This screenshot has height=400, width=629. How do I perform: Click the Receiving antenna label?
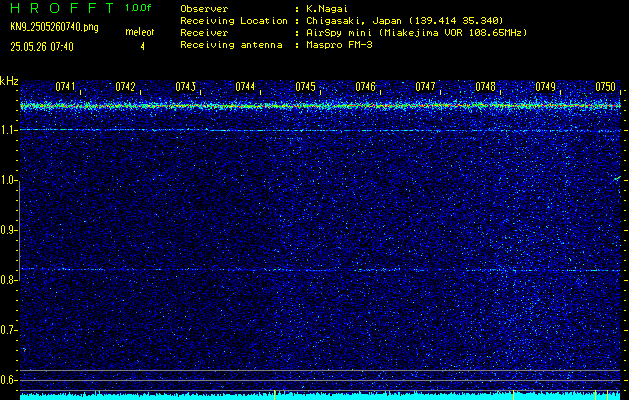(x=231, y=45)
